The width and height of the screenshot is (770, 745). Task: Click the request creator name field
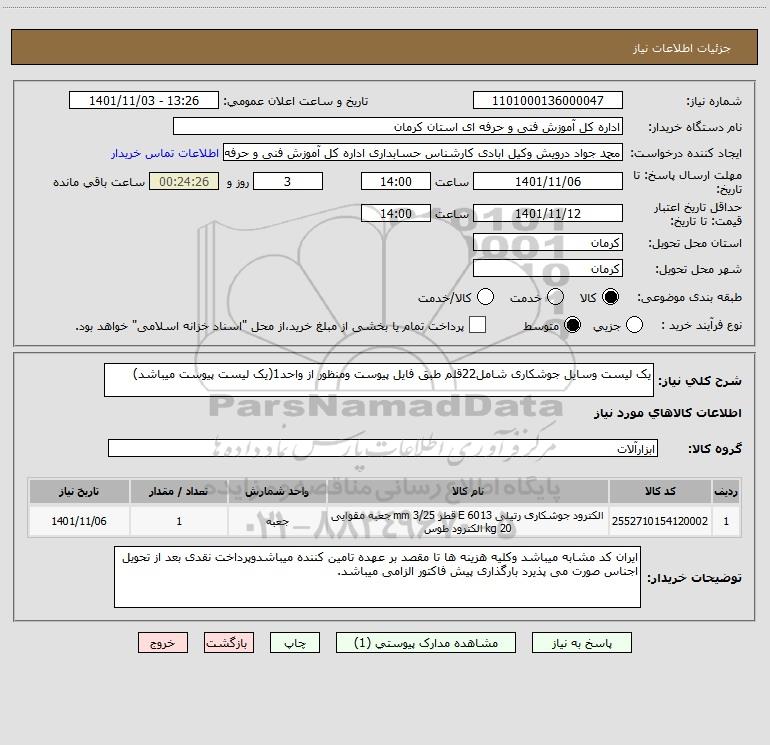click(x=423, y=152)
